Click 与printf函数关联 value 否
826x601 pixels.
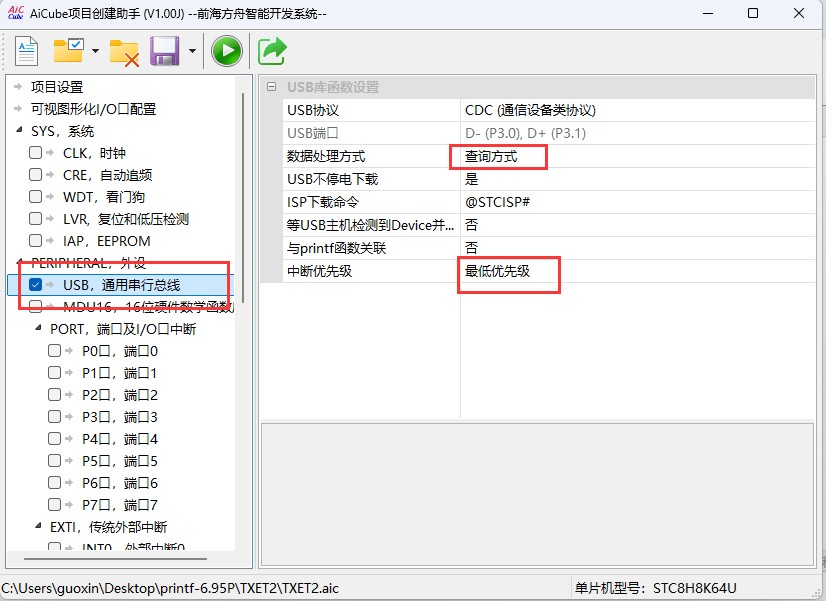point(637,248)
